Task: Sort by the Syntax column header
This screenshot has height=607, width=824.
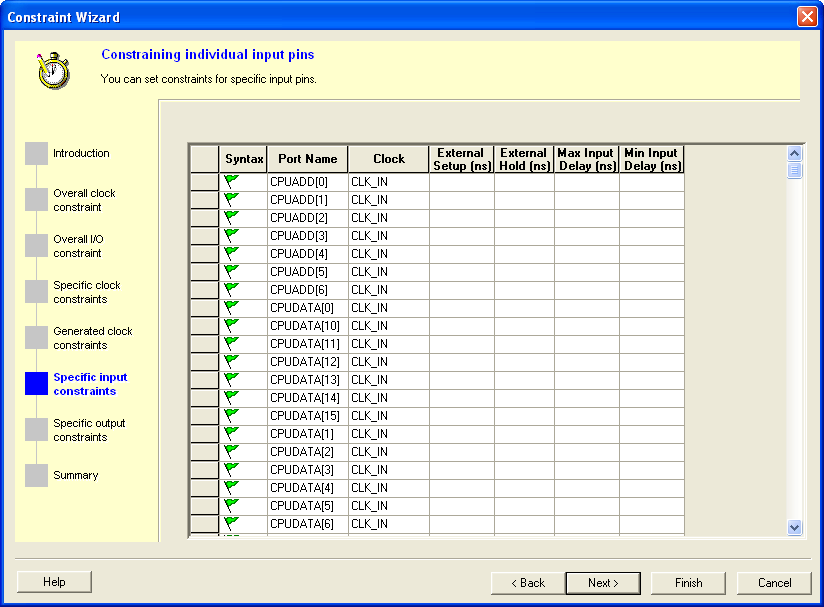Action: click(244, 159)
